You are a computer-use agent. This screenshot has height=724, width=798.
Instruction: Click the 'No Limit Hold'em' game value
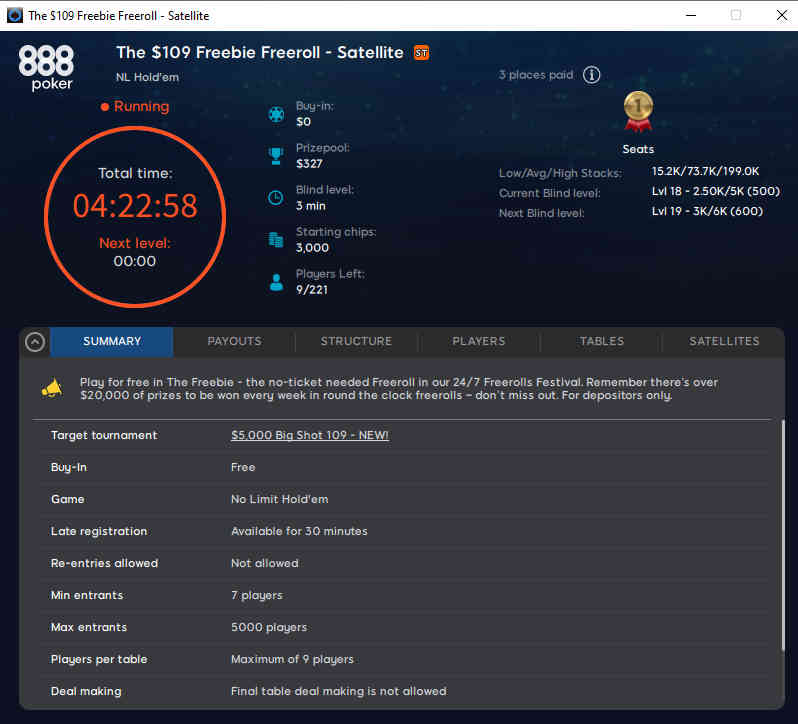(x=279, y=500)
